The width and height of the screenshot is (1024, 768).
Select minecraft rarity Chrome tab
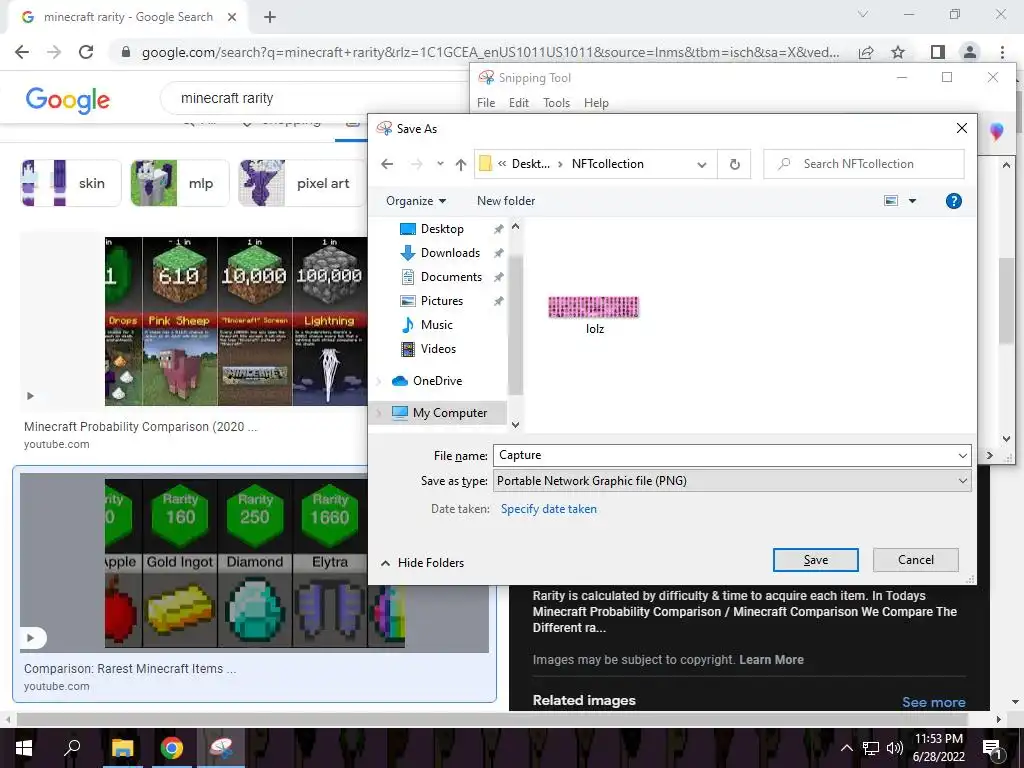tap(128, 18)
